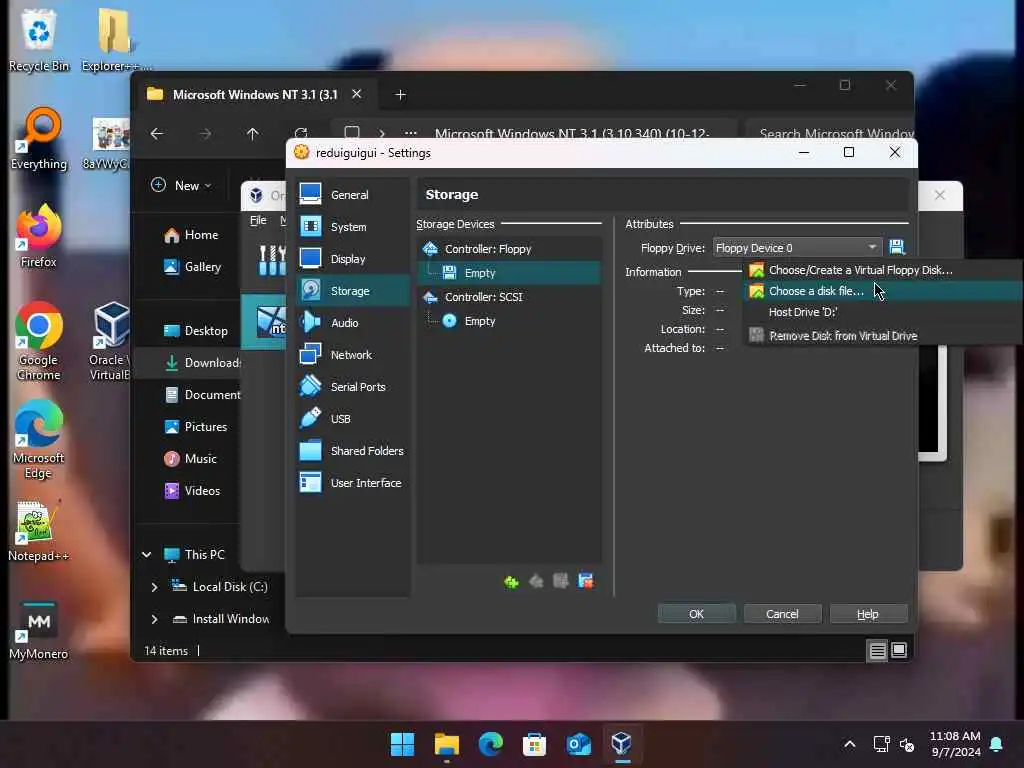Open File menu in VirtualBox Manager

click(x=258, y=220)
